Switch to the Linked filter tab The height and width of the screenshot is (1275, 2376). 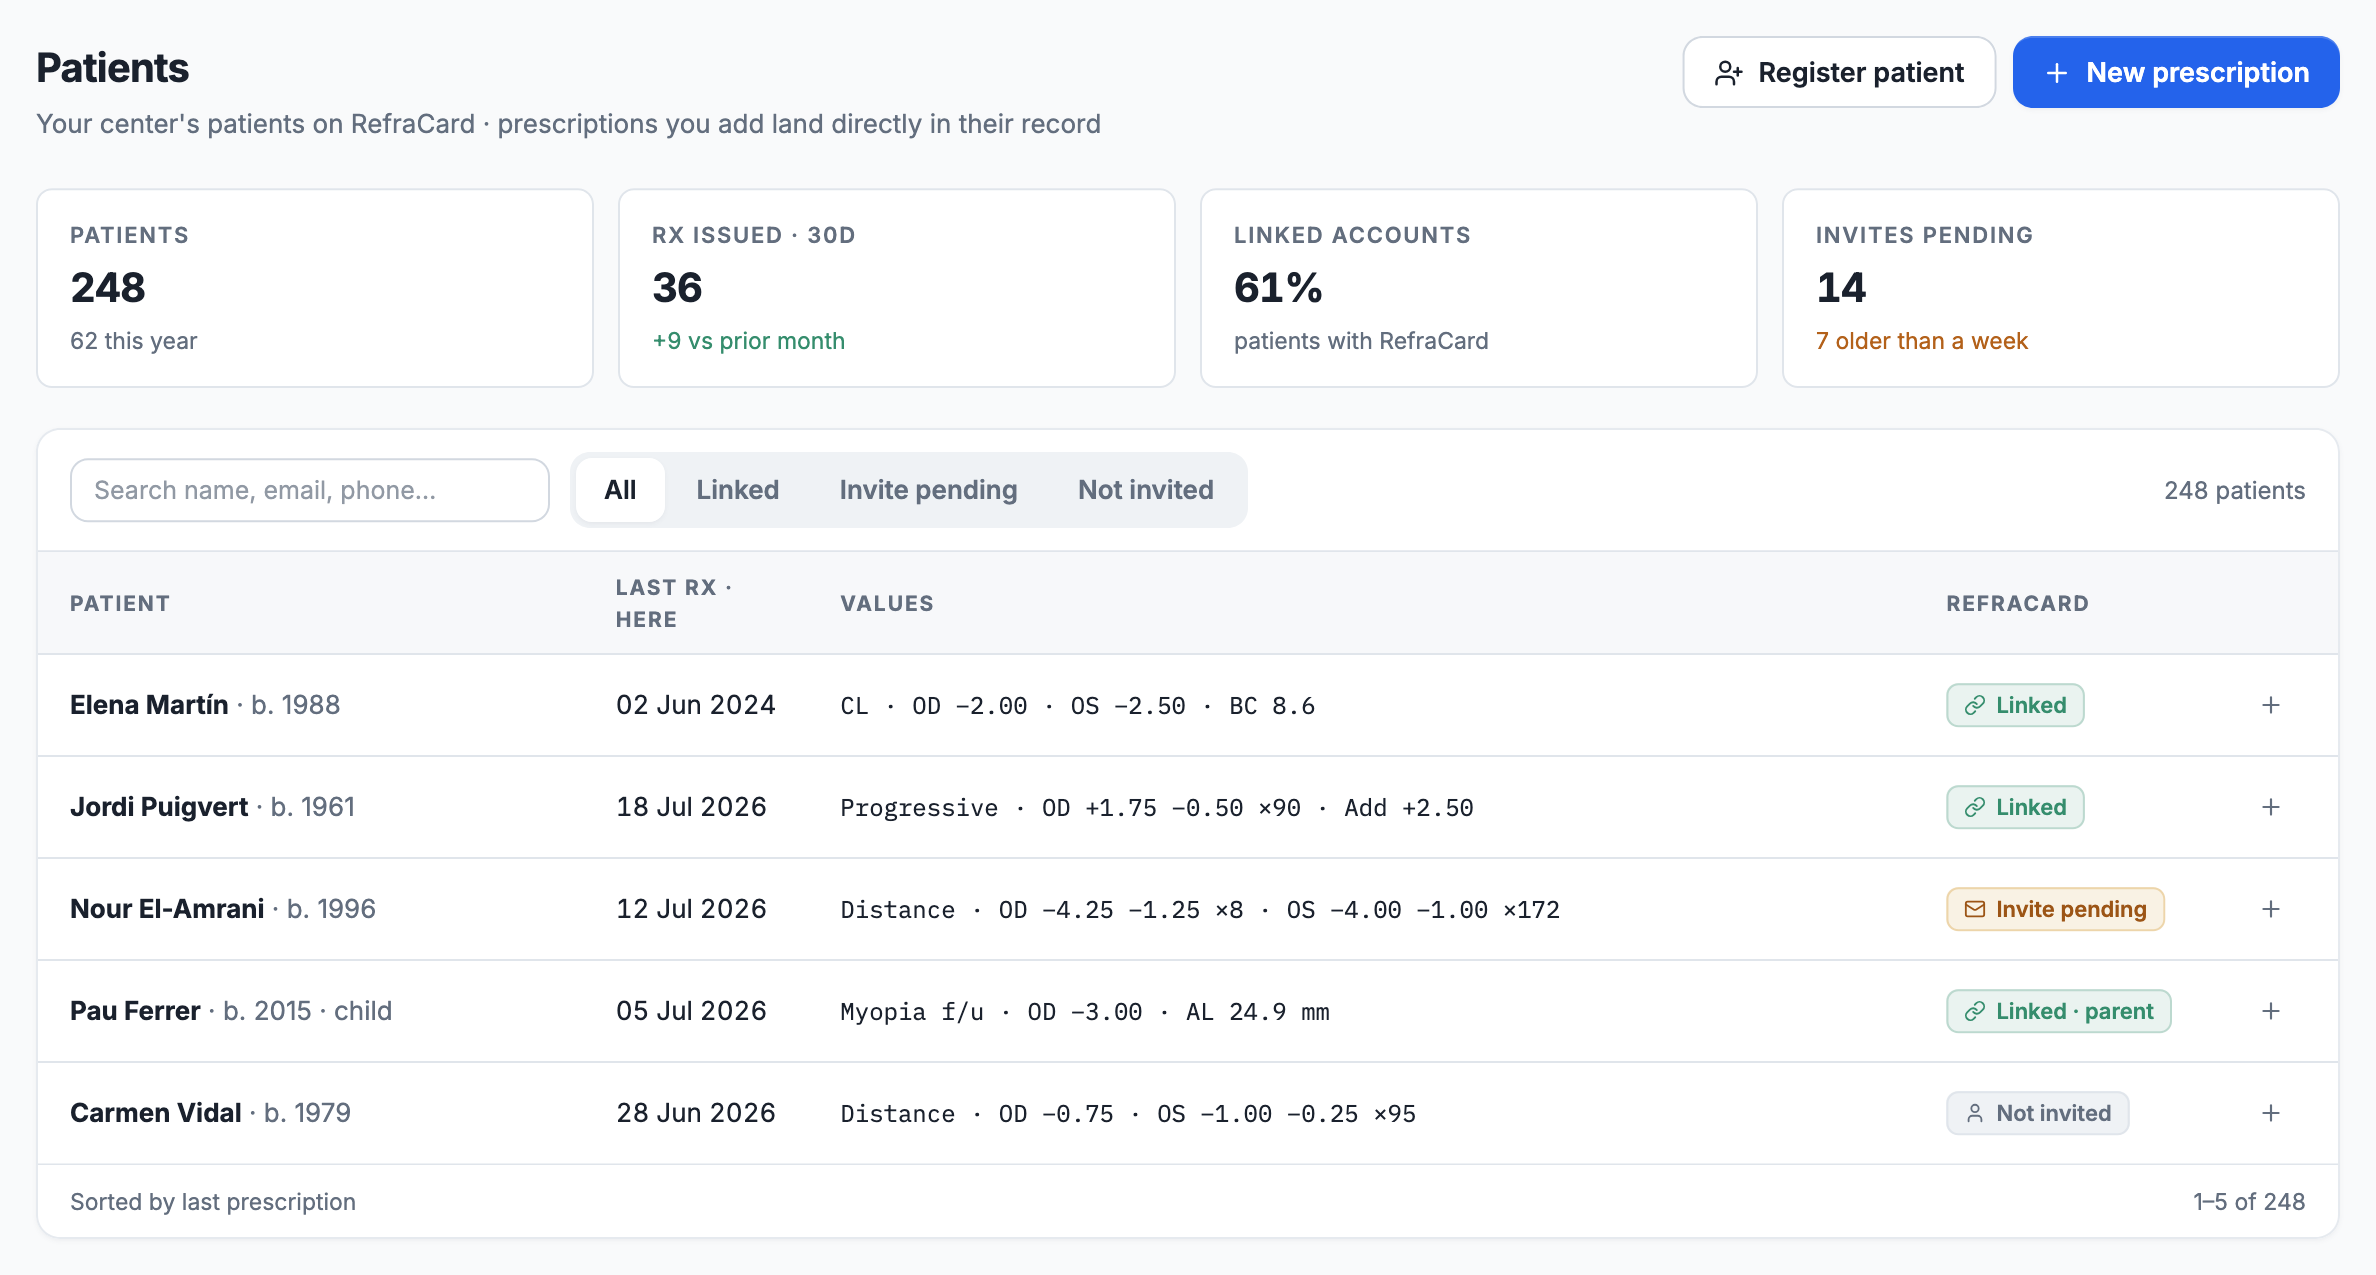click(738, 490)
